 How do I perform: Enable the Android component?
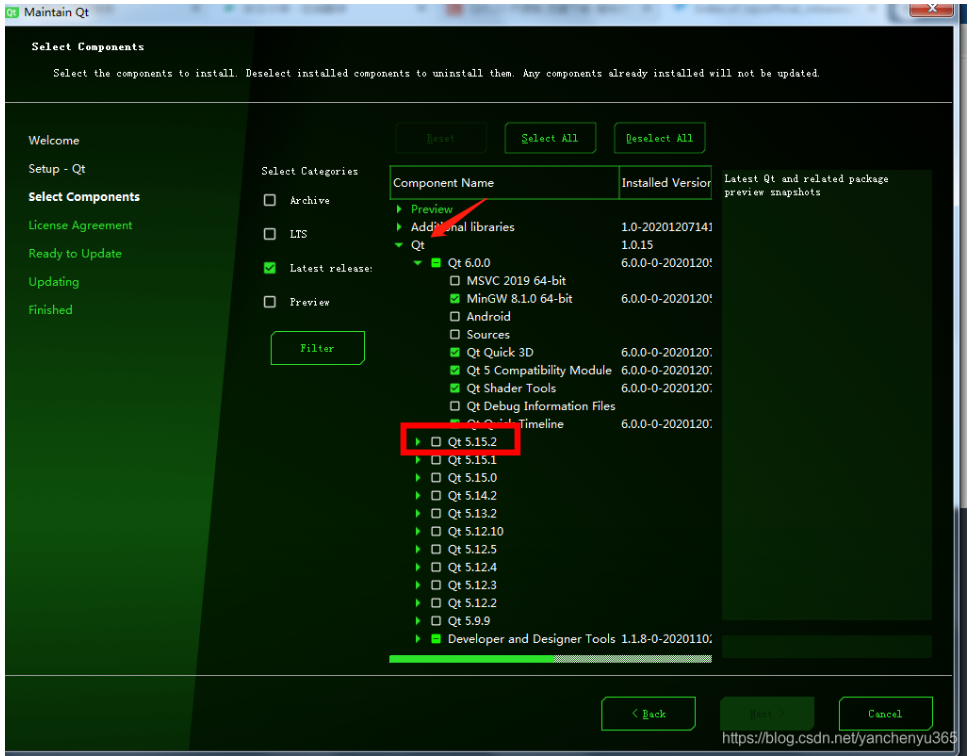pos(453,317)
